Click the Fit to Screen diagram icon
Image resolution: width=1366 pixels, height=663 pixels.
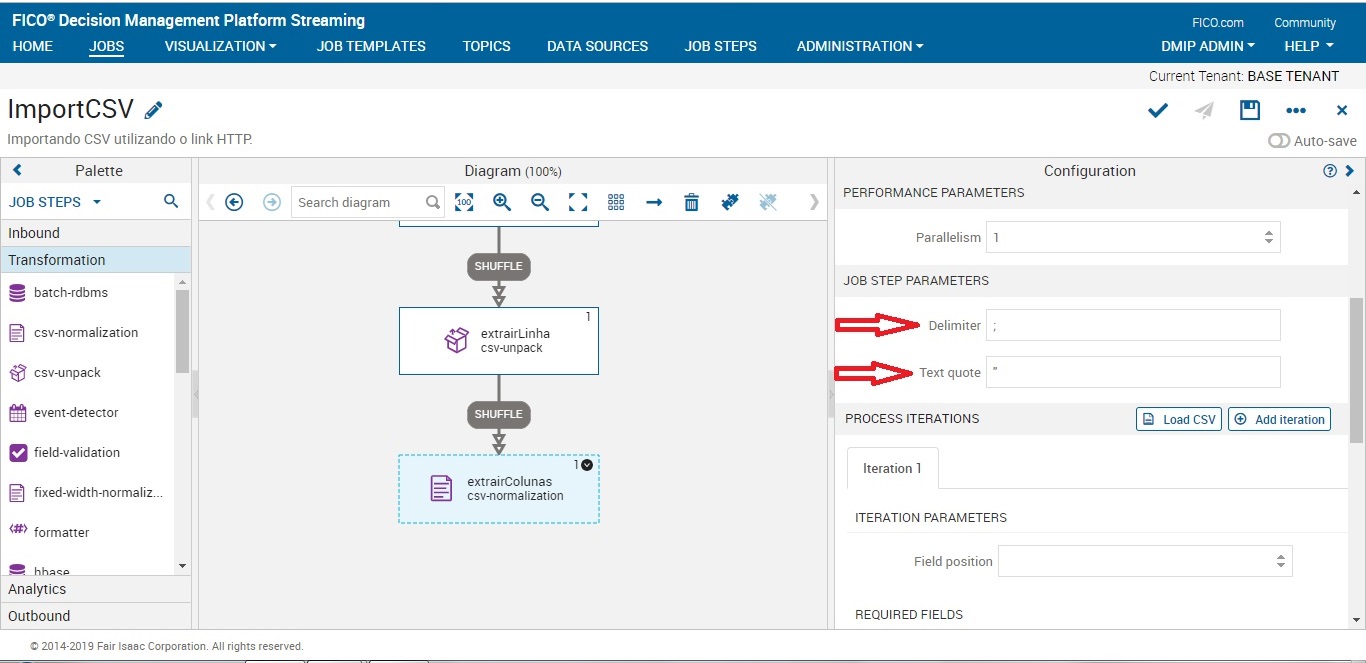[x=578, y=202]
